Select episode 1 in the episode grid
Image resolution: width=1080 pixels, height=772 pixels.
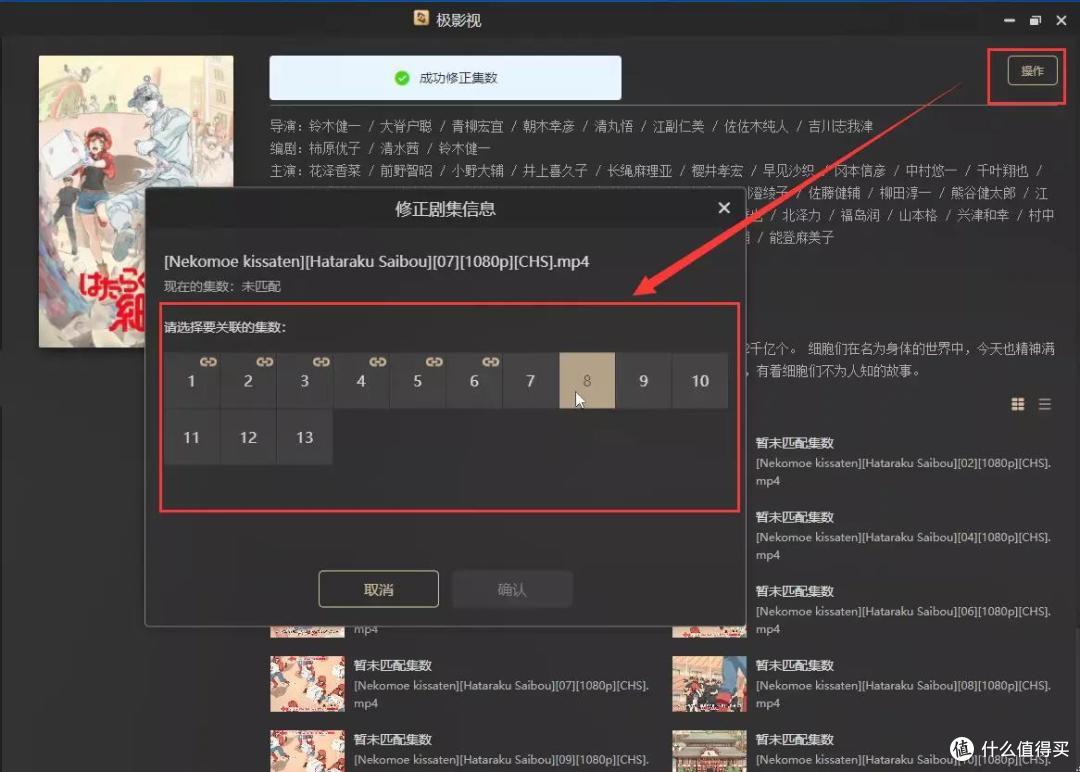[x=192, y=381]
